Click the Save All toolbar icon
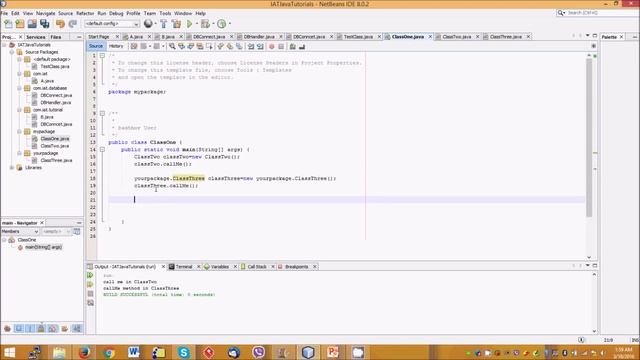 click(x=44, y=24)
